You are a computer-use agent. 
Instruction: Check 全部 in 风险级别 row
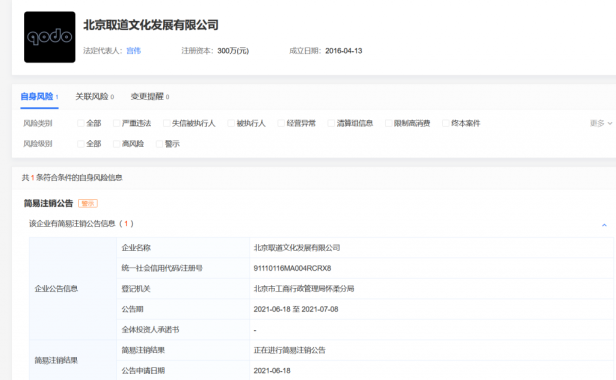[x=81, y=144]
